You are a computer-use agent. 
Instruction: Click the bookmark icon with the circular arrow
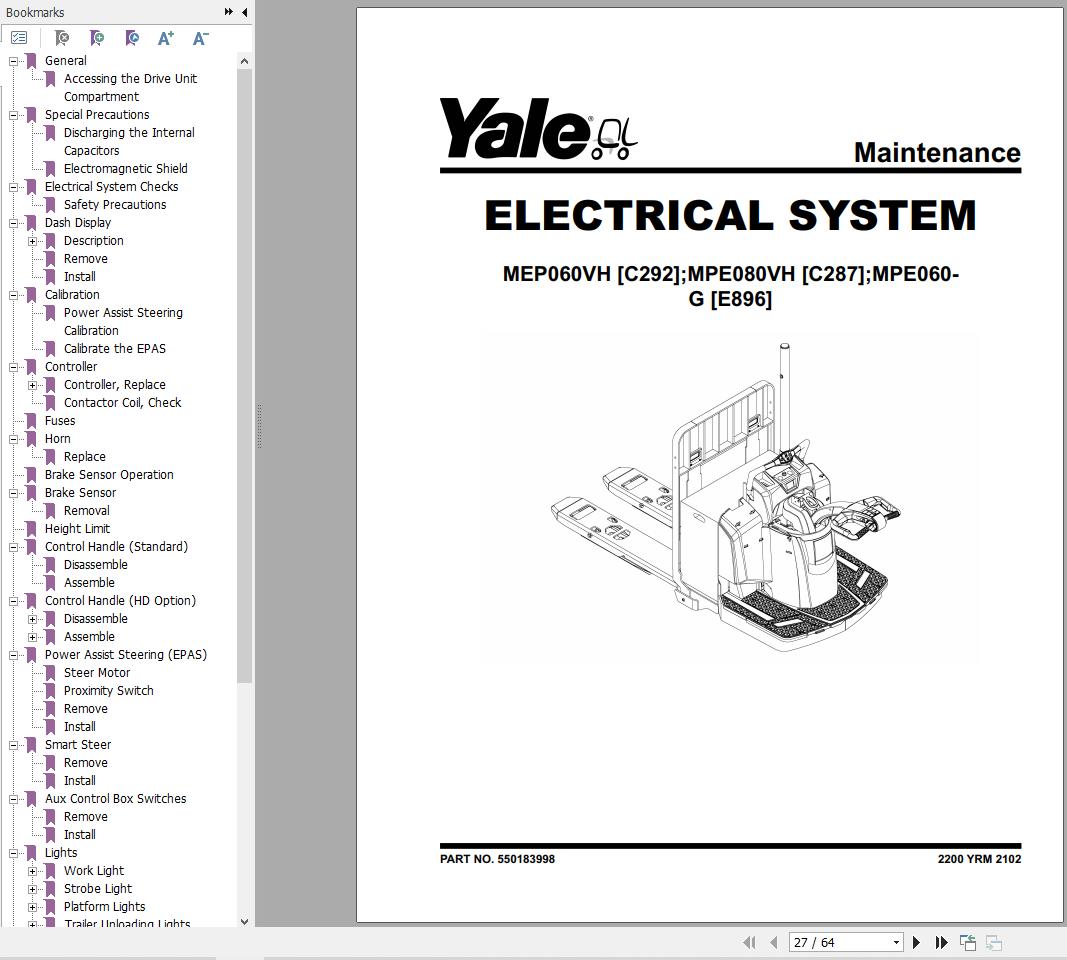(132, 38)
